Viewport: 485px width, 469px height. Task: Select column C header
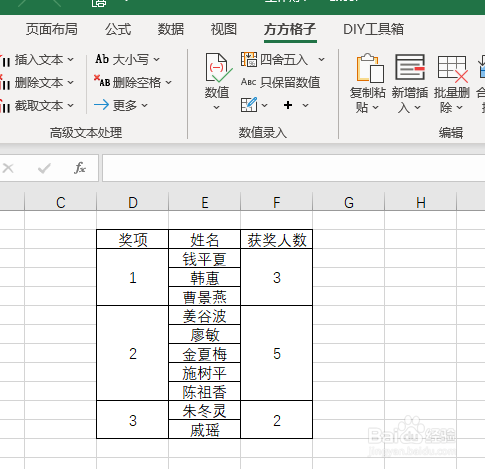pyautogui.click(x=60, y=202)
